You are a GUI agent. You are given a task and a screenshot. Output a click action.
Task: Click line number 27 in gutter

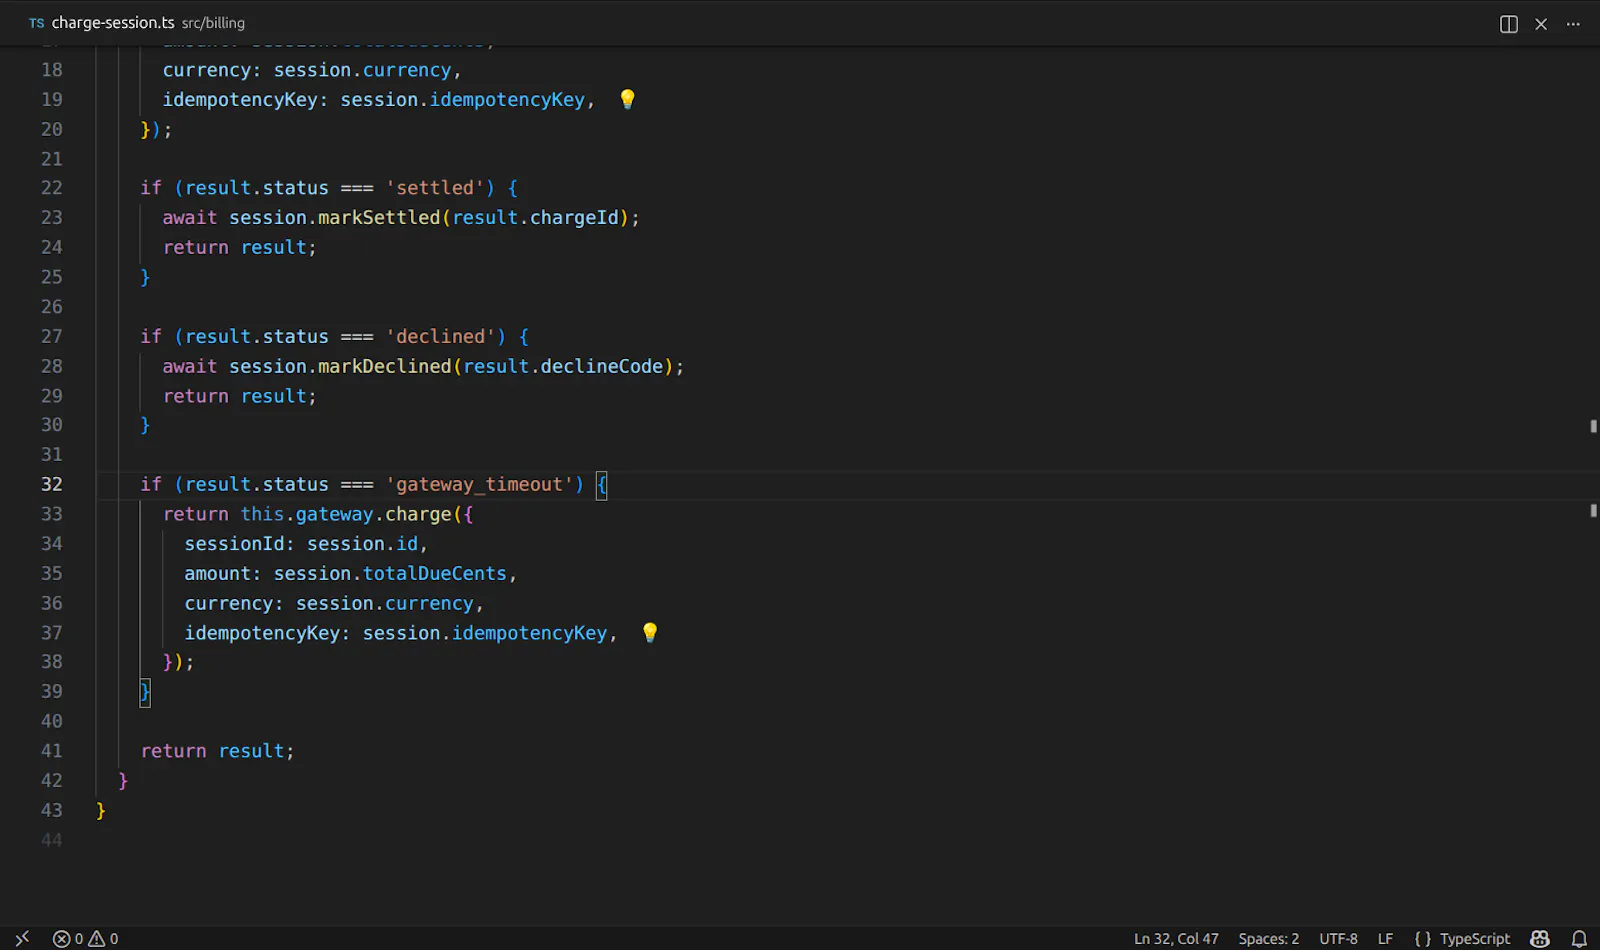(x=51, y=336)
